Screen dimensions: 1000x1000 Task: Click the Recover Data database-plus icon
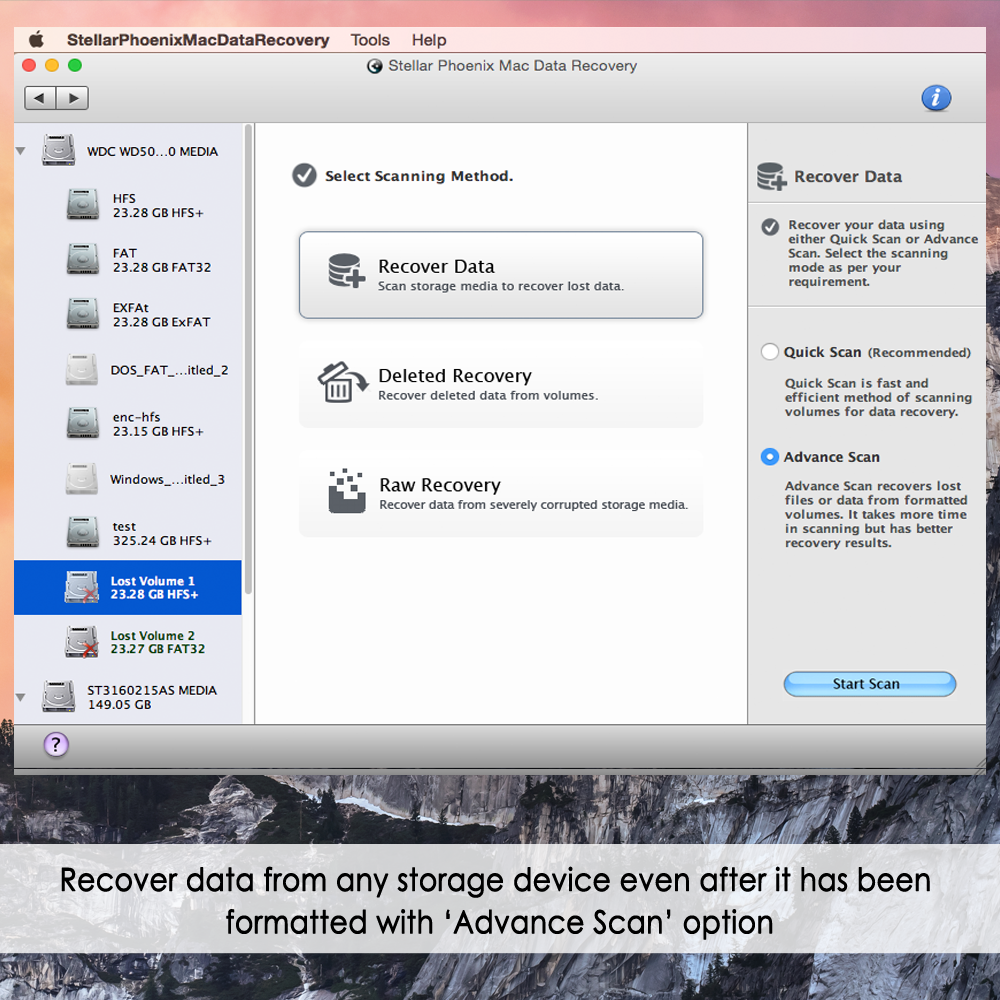click(x=346, y=270)
